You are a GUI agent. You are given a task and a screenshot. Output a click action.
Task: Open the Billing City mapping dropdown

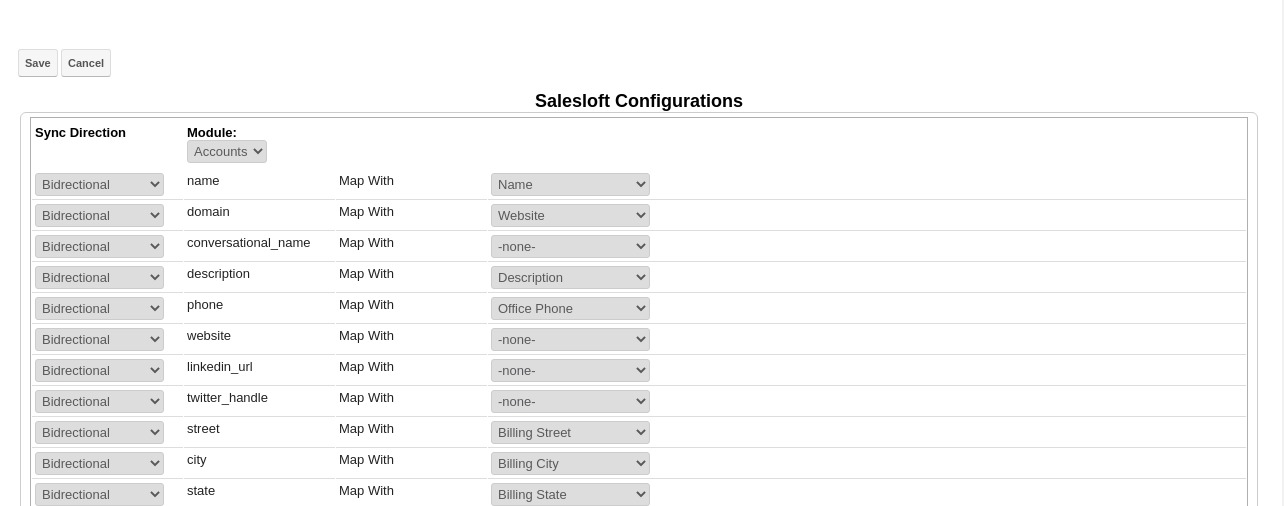click(570, 464)
